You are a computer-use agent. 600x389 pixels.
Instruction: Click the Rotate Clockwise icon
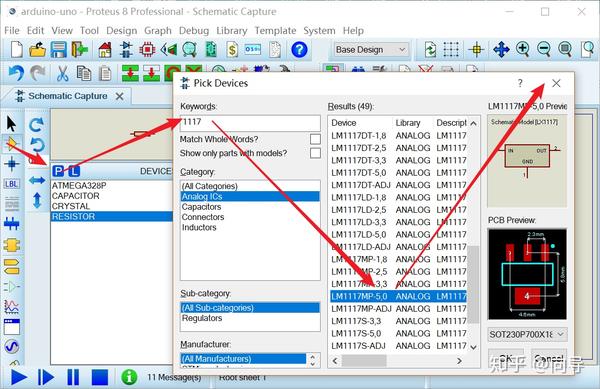click(x=37, y=124)
